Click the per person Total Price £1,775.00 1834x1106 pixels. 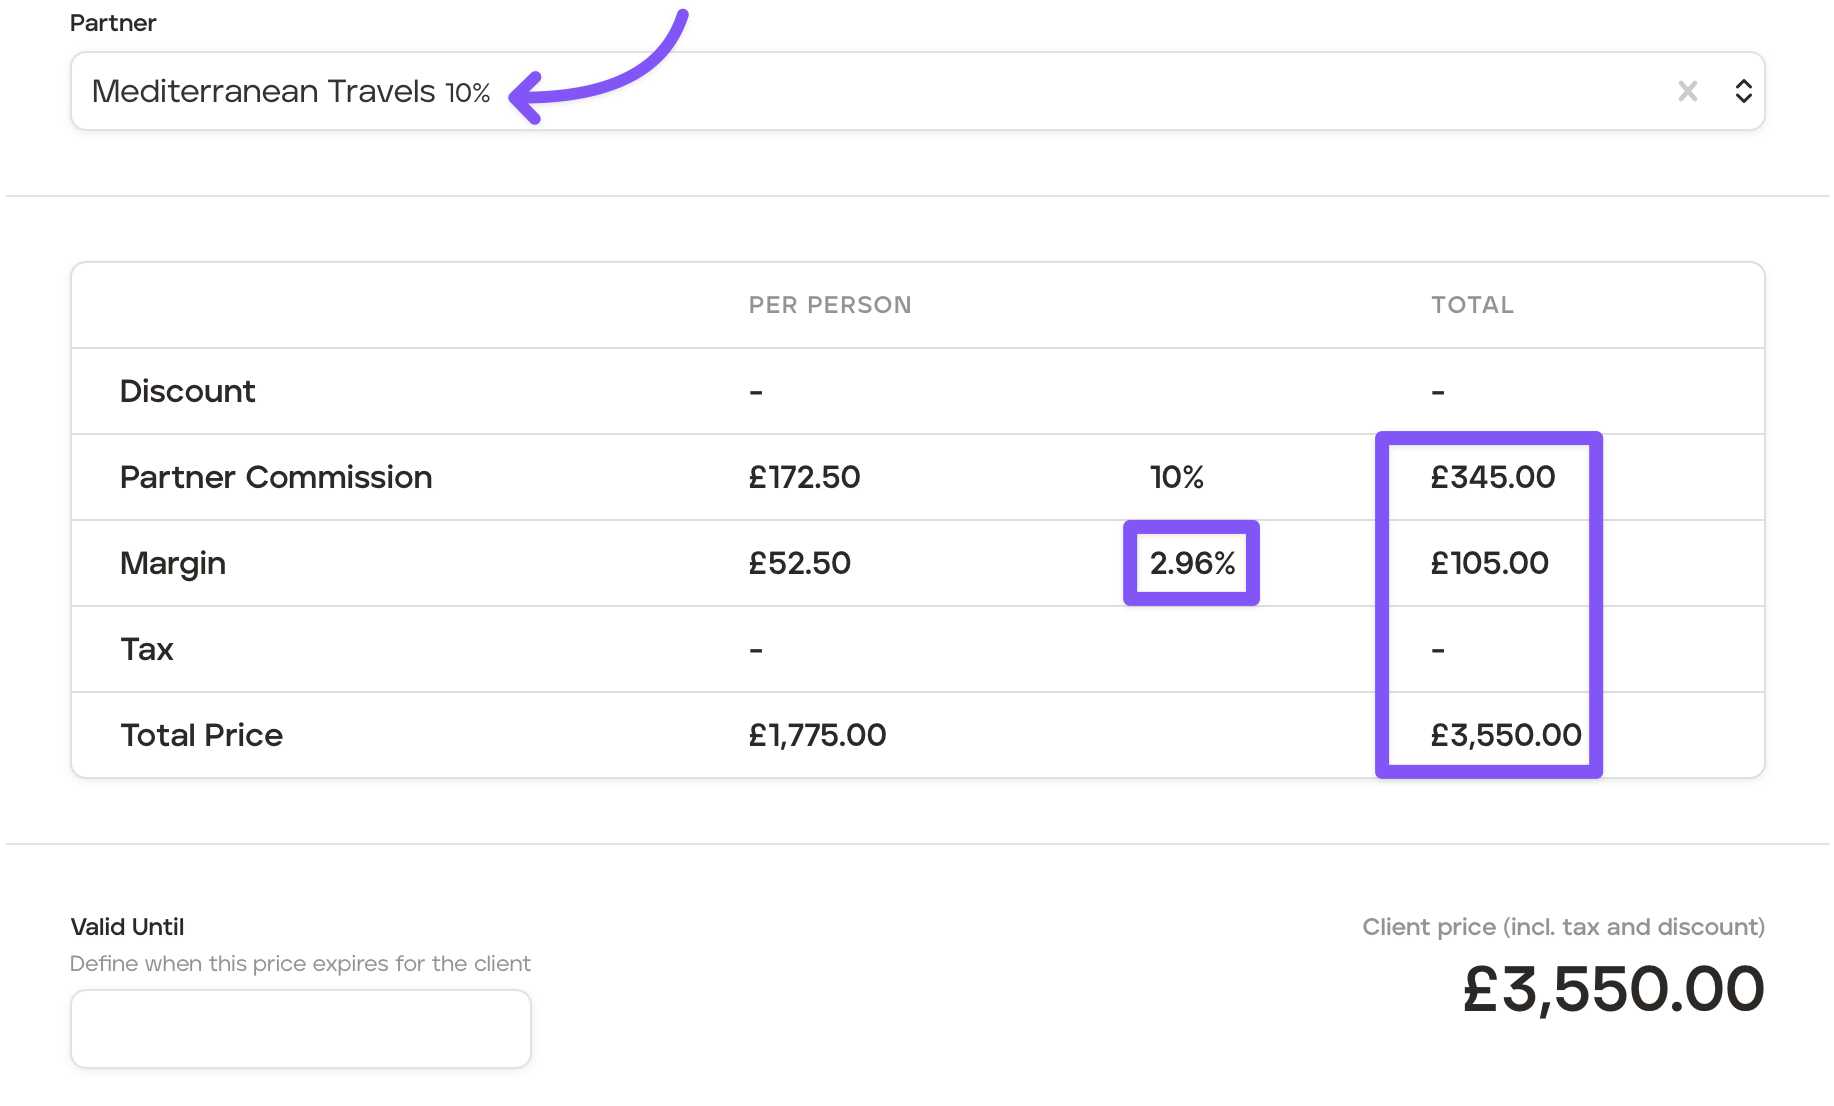(817, 735)
